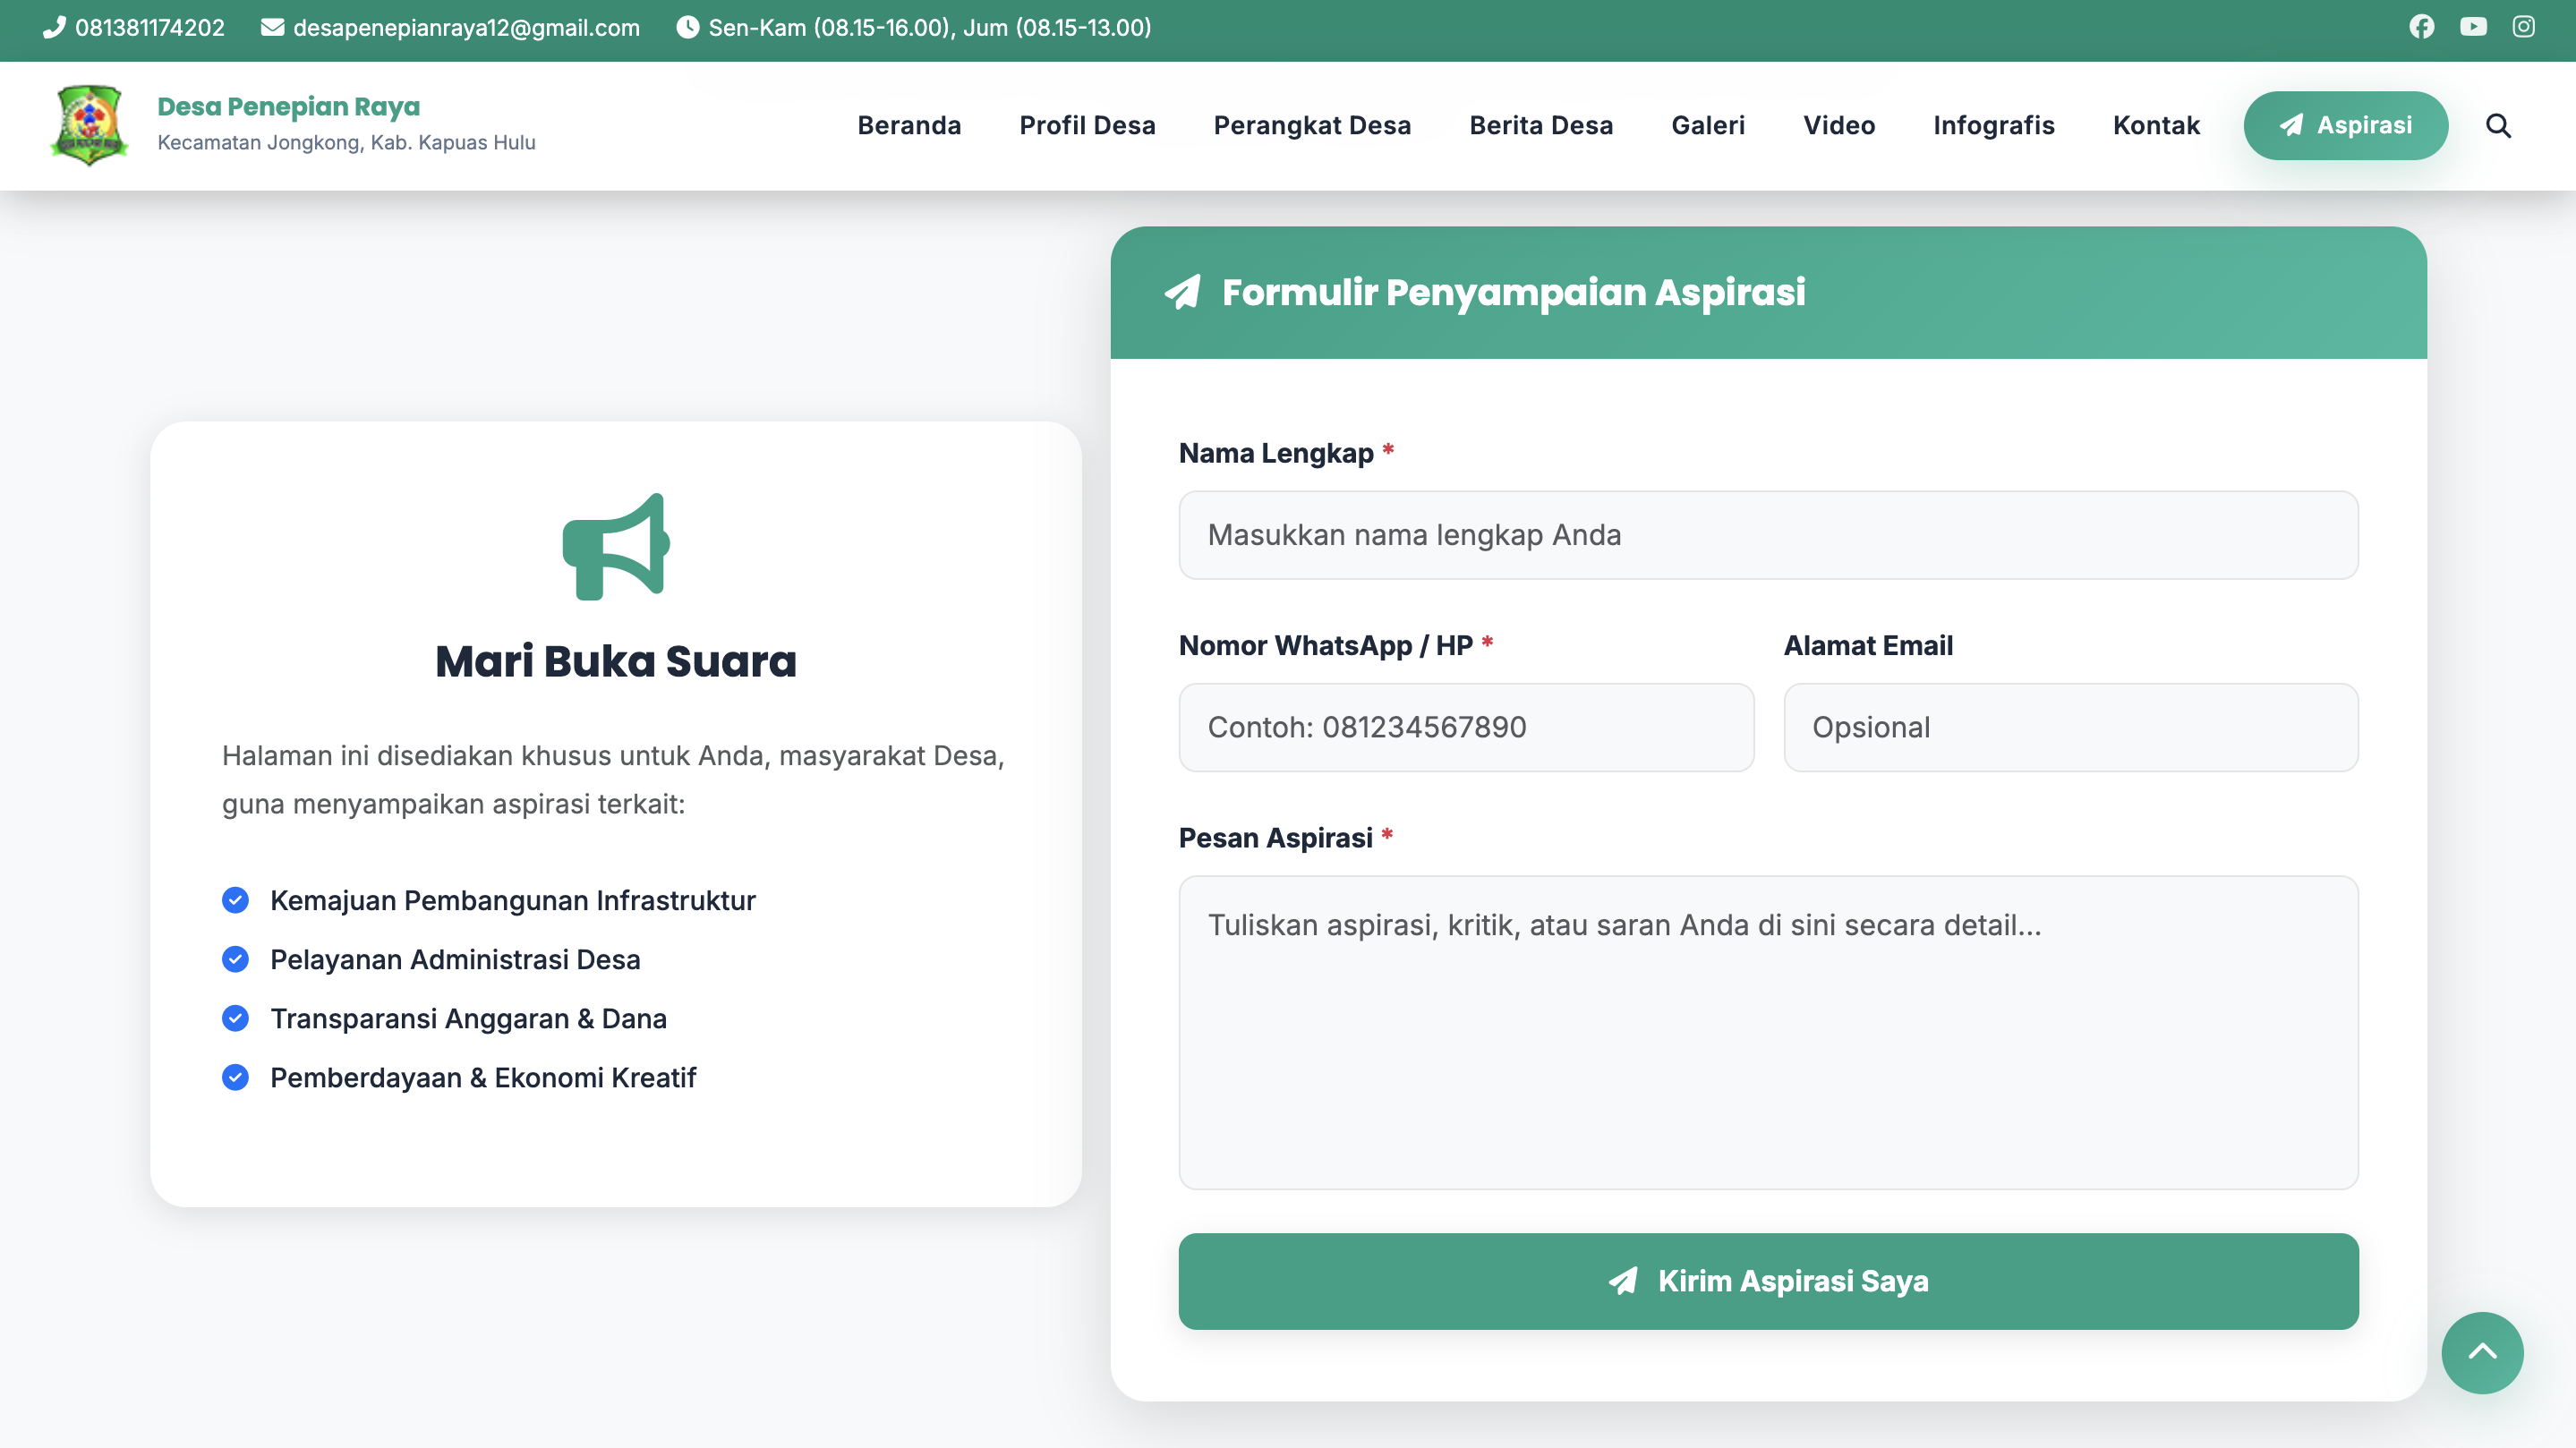Click the Formulir Penyampaian Aspirasi heading

1513,292
